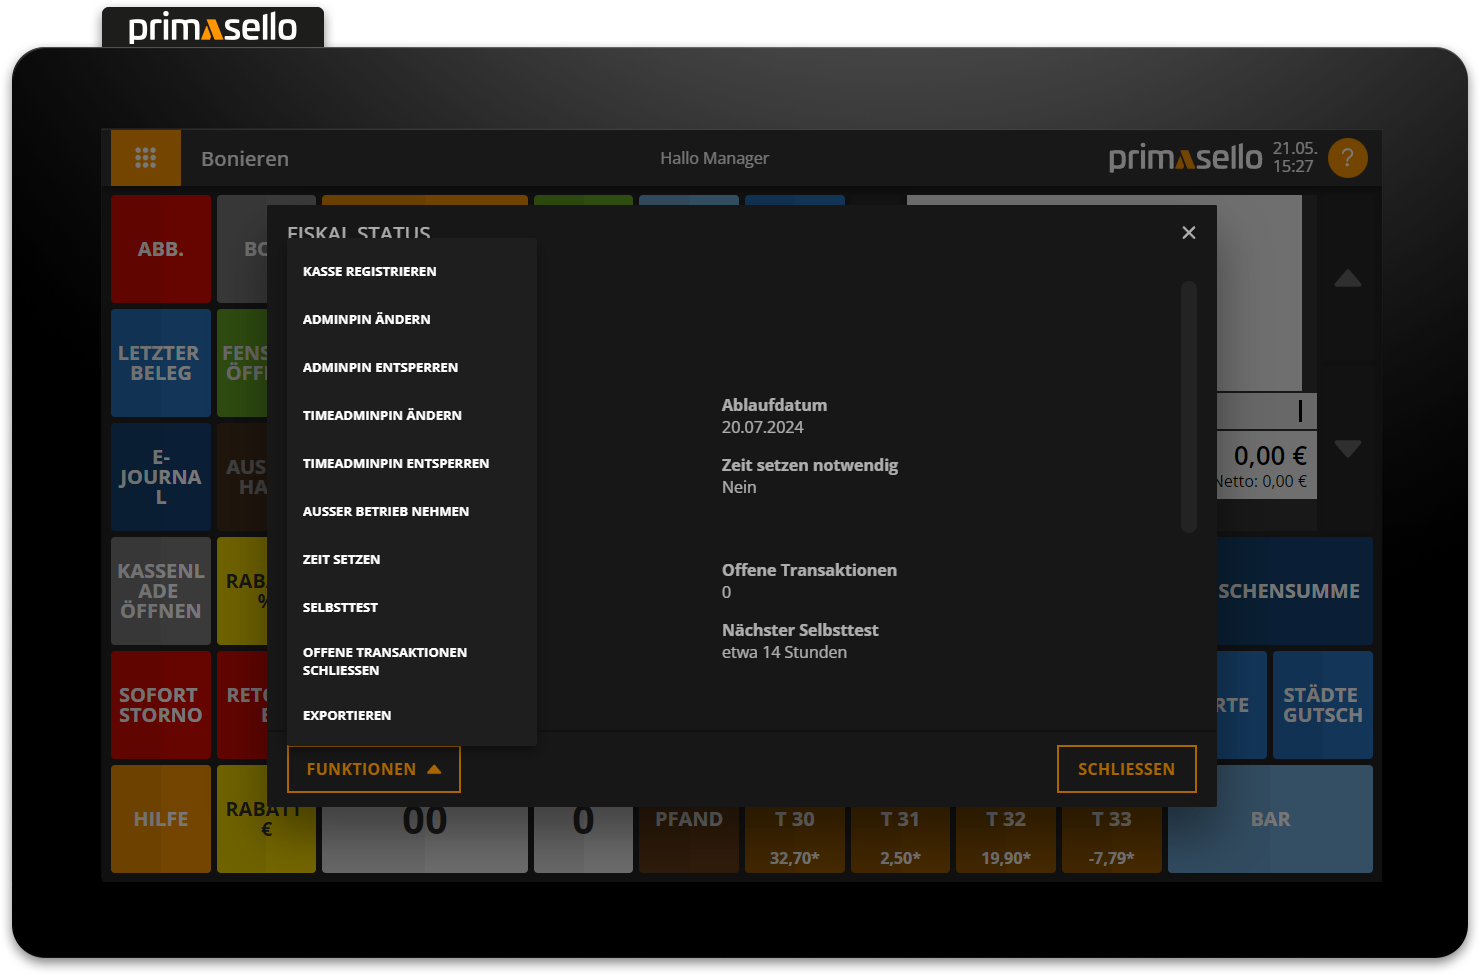The height and width of the screenshot is (975, 1480).
Task: Close the Fiskal Status dialog with X
Action: pyautogui.click(x=1188, y=233)
